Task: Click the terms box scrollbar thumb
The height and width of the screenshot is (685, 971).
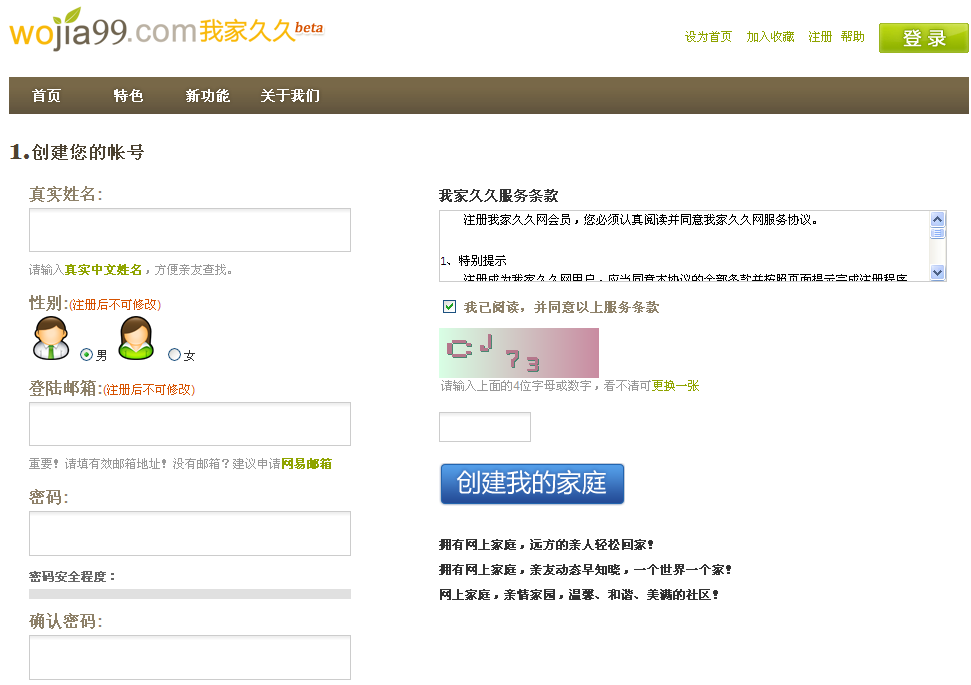Action: point(938,233)
